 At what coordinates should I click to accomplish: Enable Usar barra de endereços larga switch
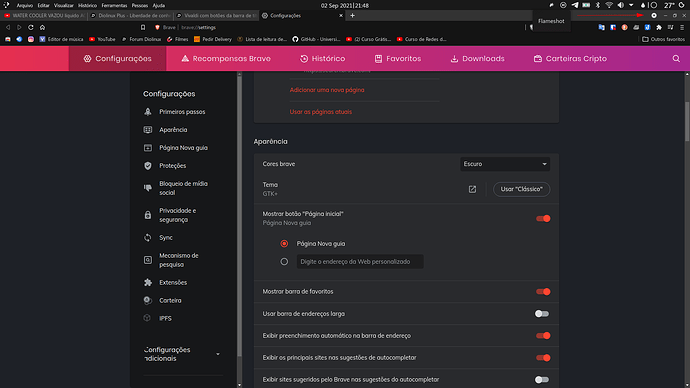pyautogui.click(x=542, y=314)
